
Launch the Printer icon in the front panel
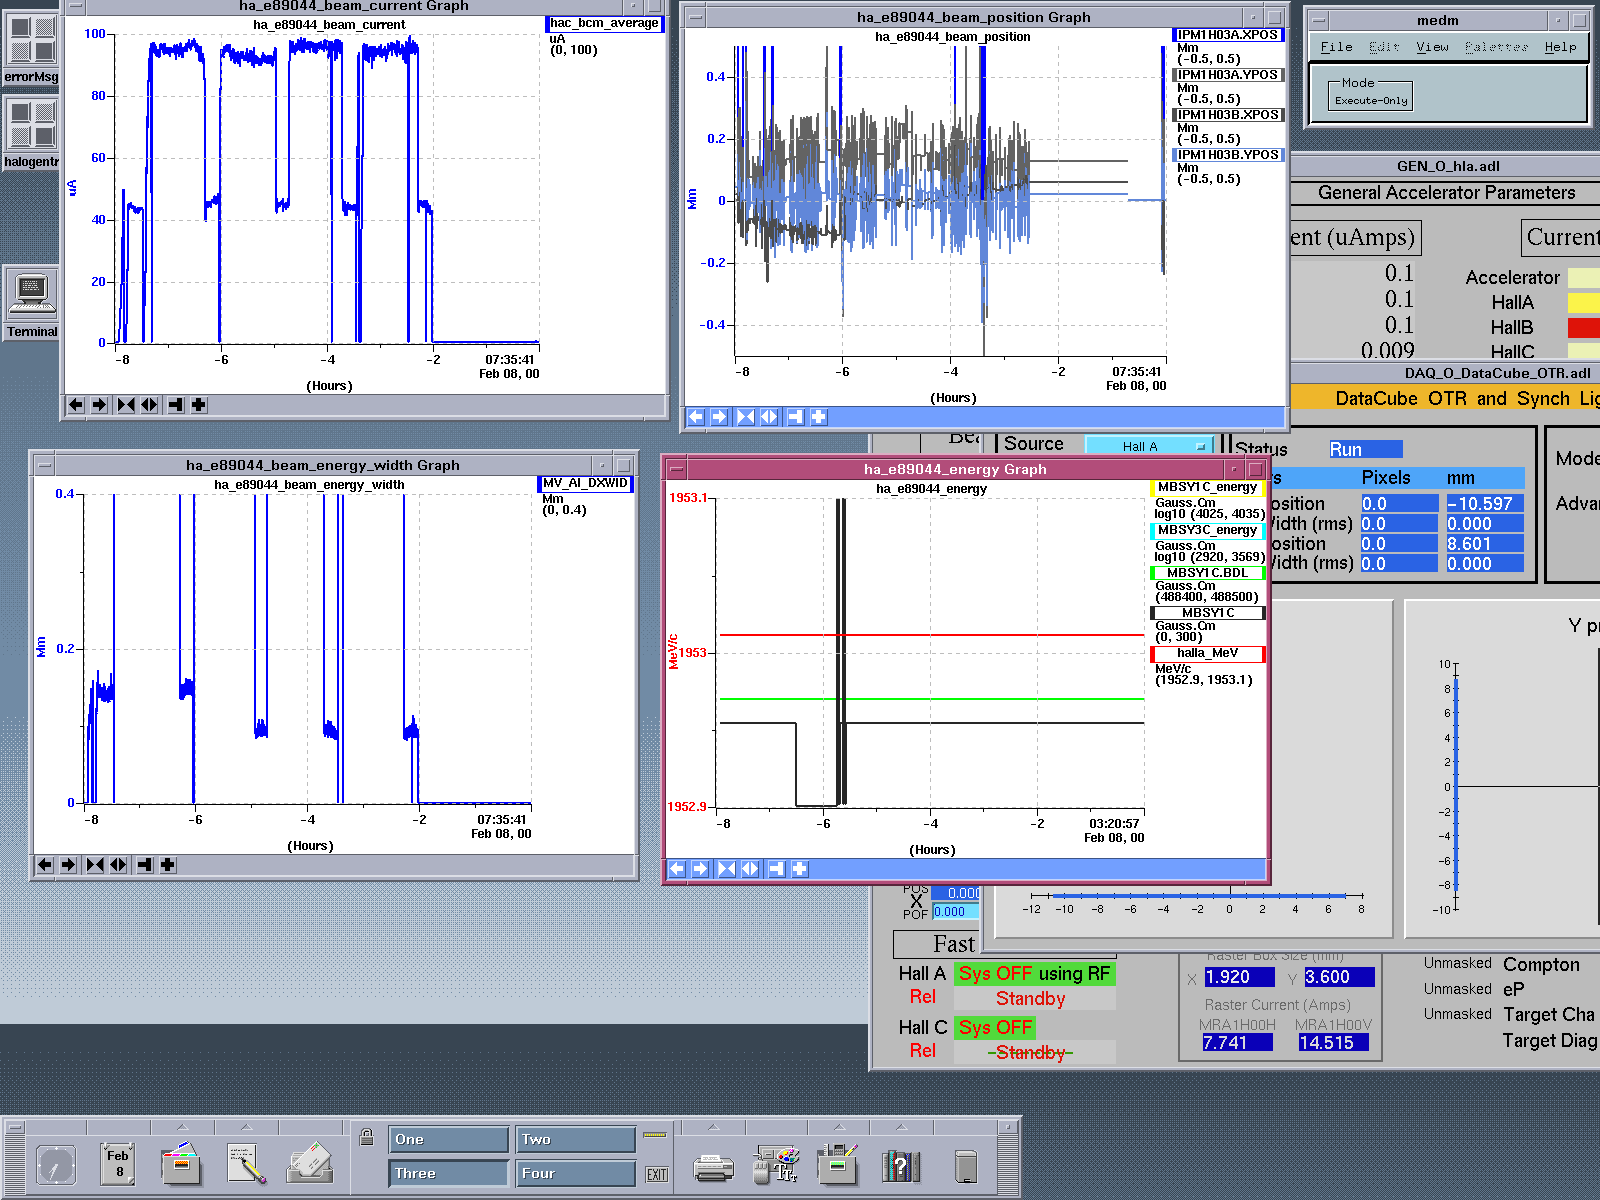[x=713, y=1167]
